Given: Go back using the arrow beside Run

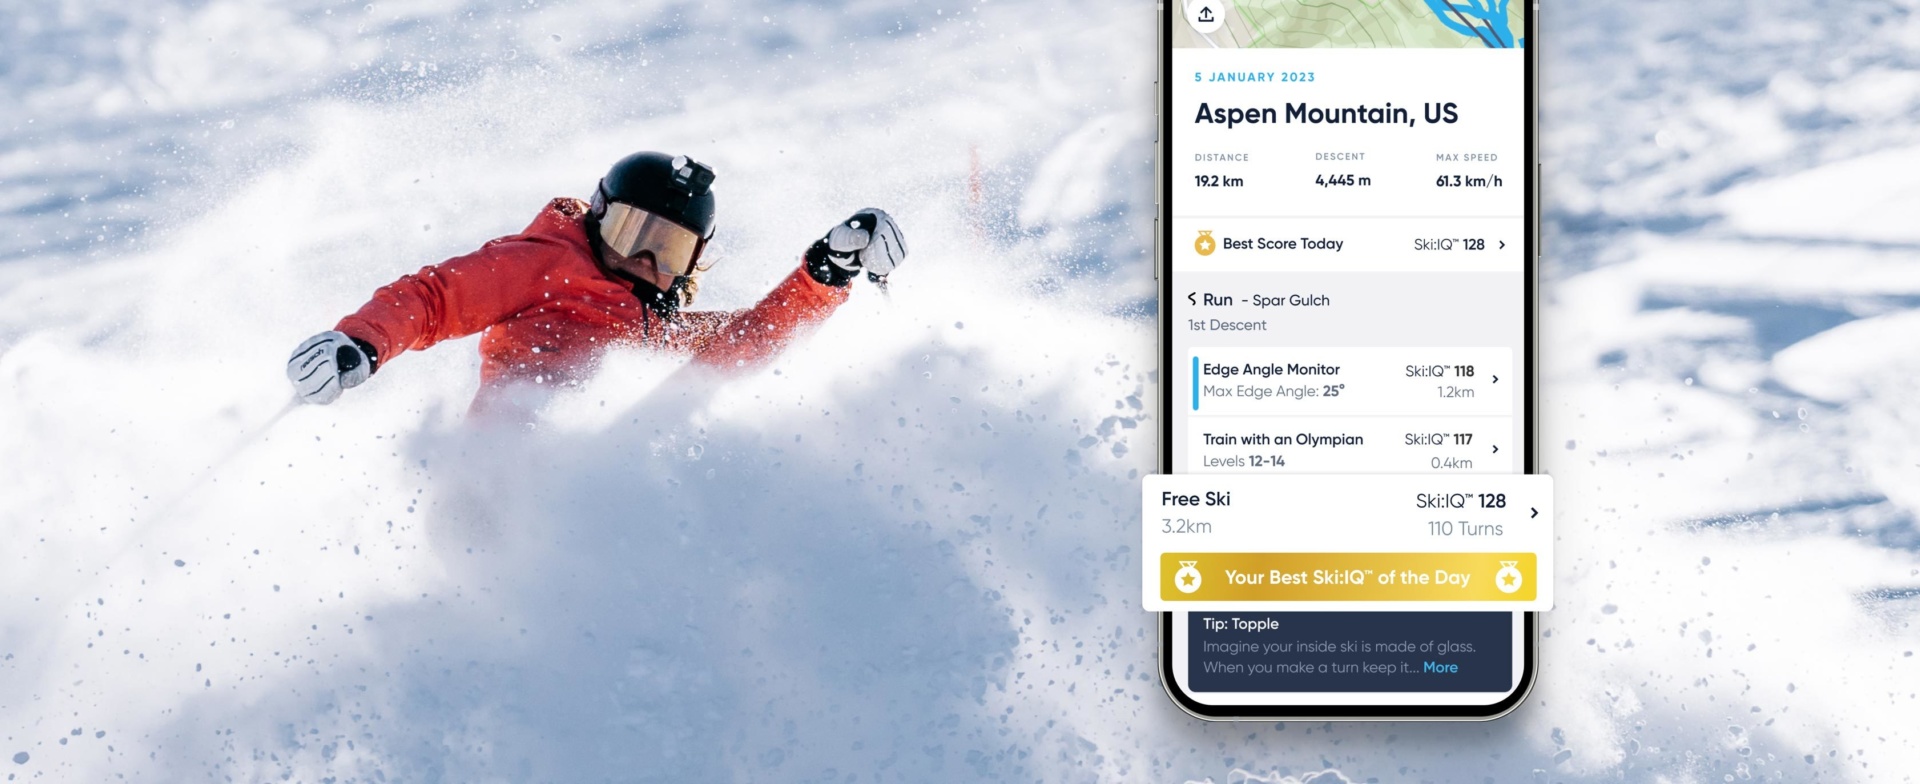Looking at the screenshot, I should coord(1192,299).
